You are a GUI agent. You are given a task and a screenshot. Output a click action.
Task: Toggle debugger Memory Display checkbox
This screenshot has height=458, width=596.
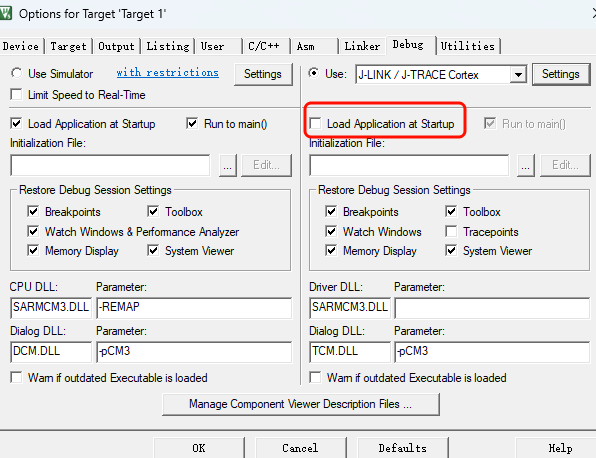[x=331, y=250]
